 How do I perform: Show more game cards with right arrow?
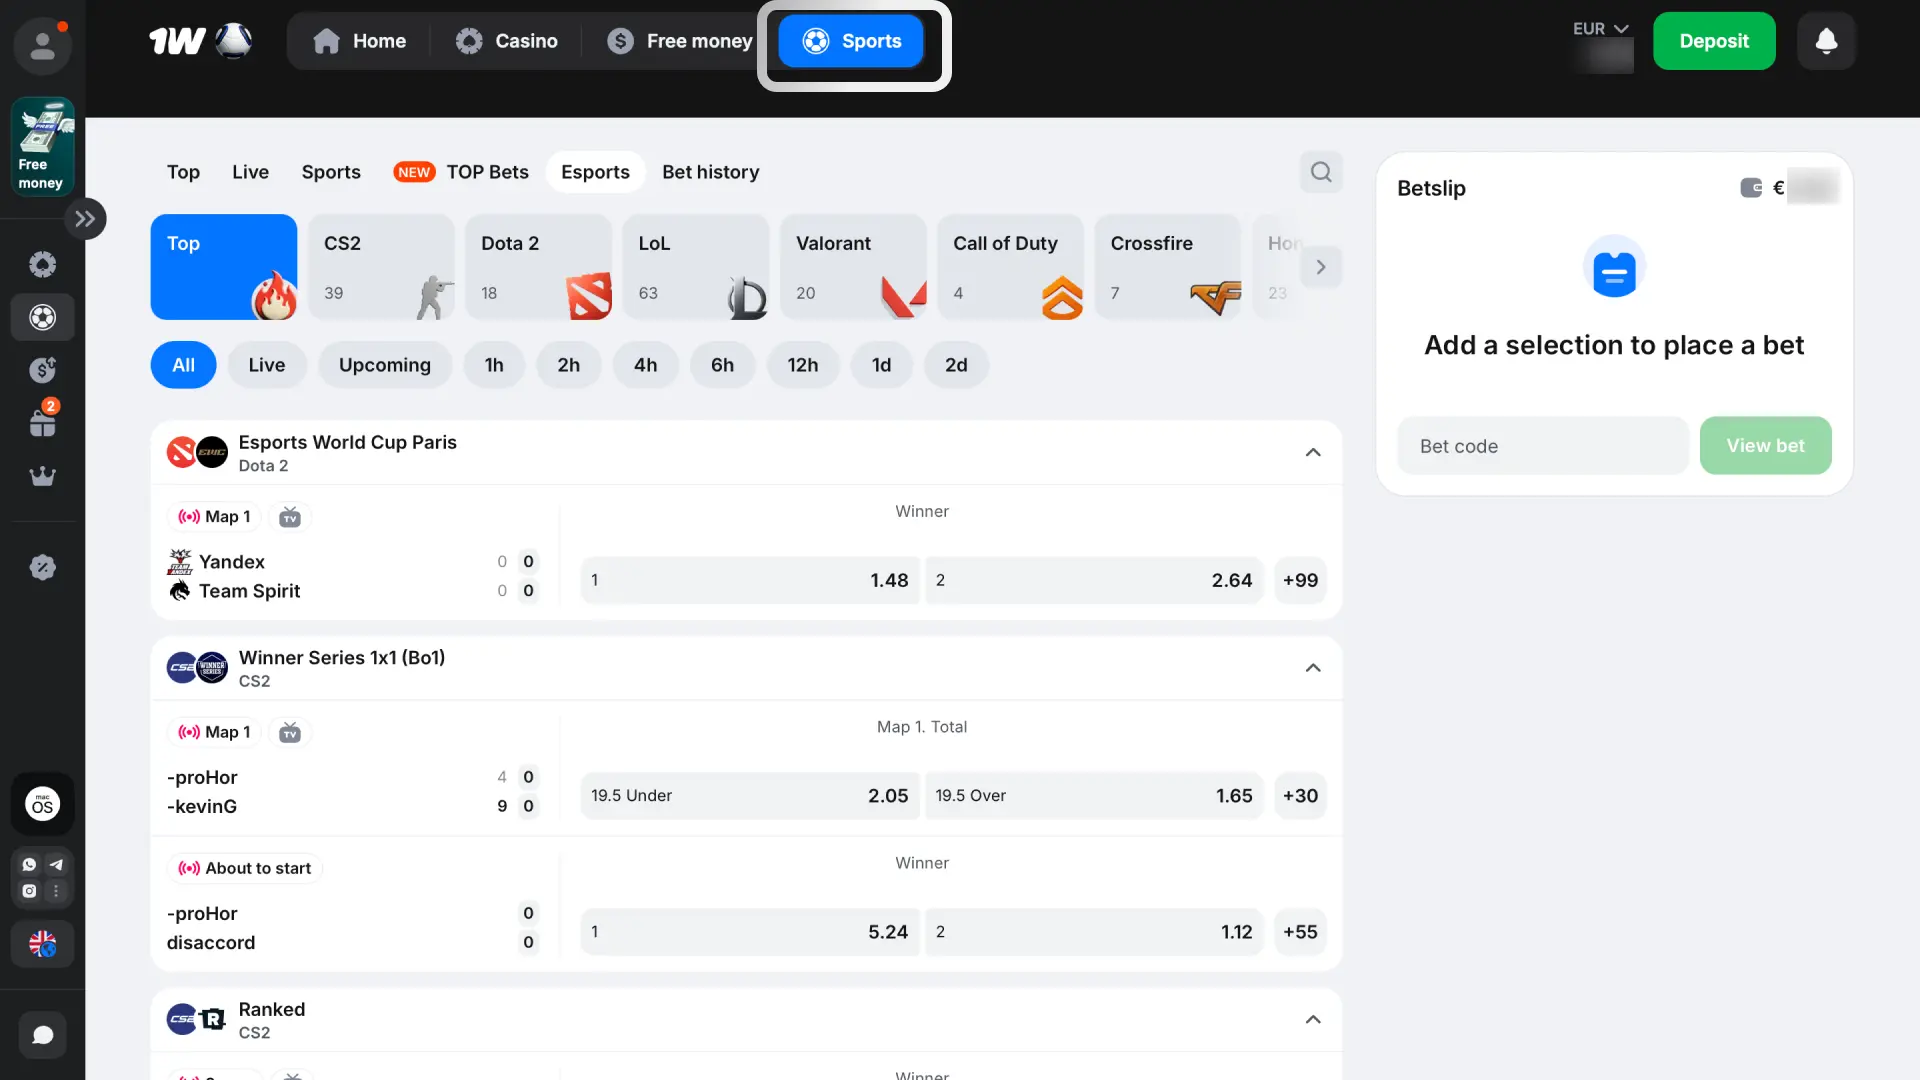click(x=1321, y=267)
